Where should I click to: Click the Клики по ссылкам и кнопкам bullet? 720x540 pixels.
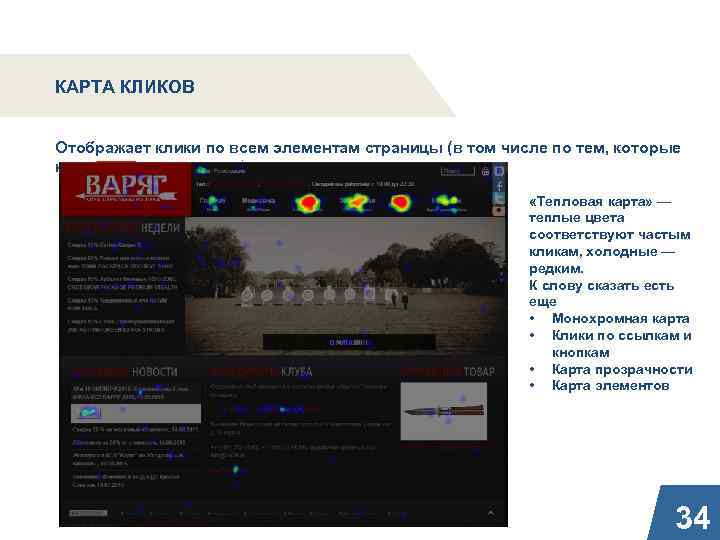tap(622, 344)
